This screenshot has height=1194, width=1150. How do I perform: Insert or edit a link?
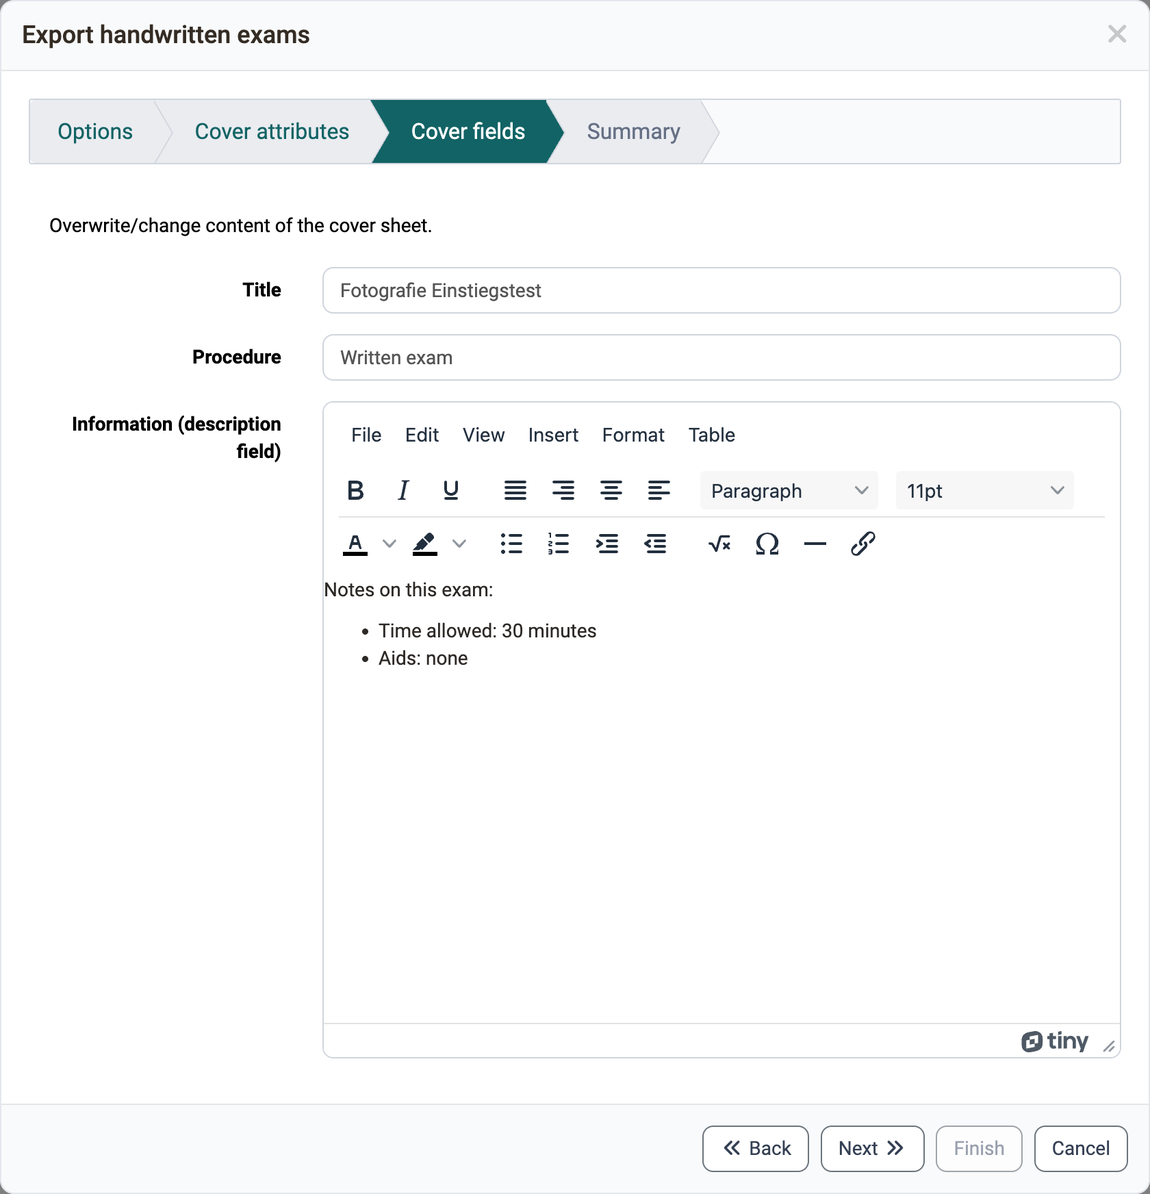863,544
